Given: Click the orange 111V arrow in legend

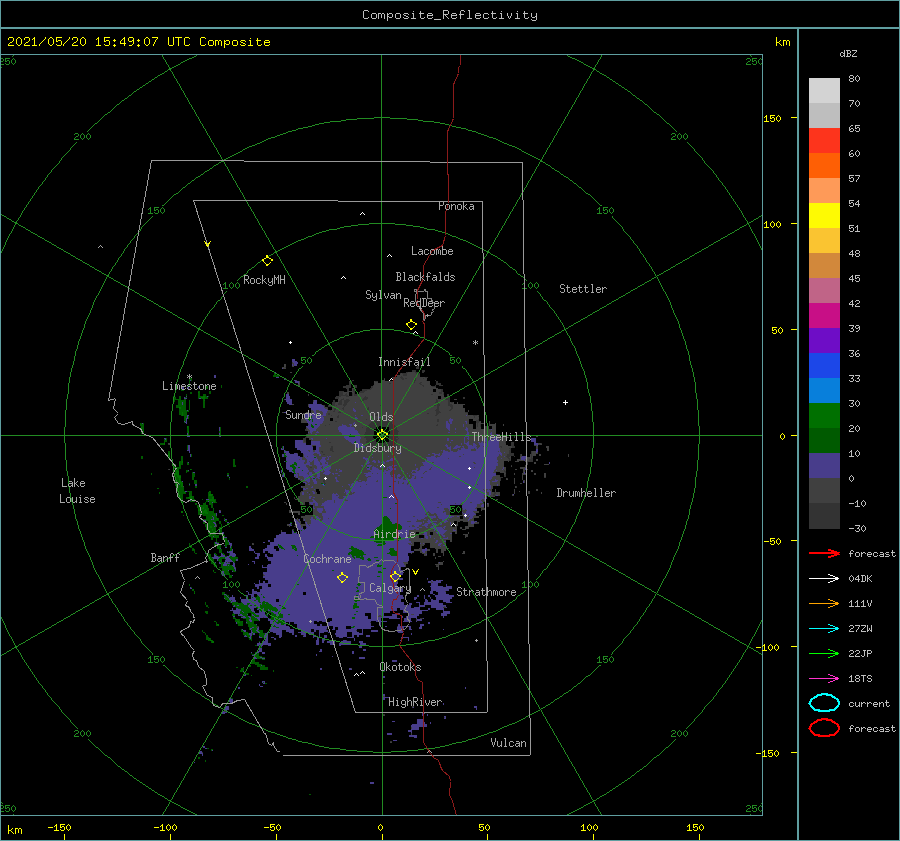Looking at the screenshot, I should (824, 603).
